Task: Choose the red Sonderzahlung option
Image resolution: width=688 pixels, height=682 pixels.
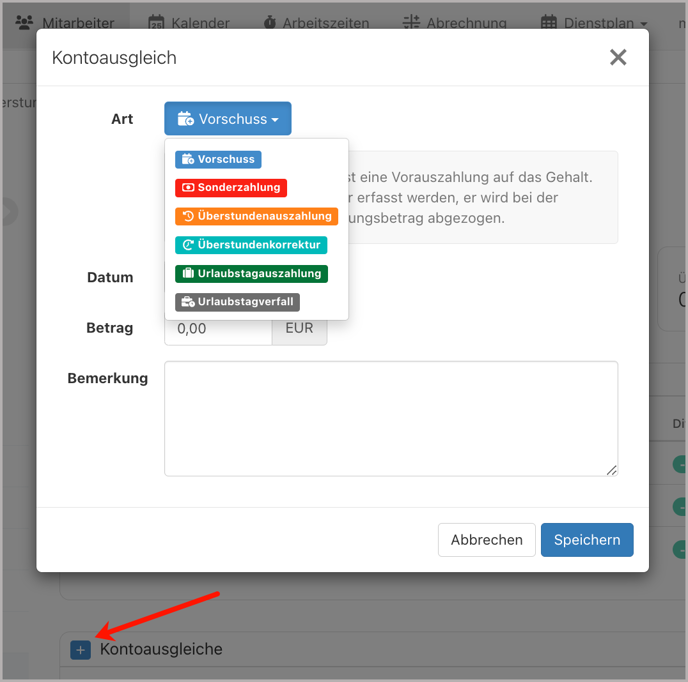Action: (x=231, y=187)
